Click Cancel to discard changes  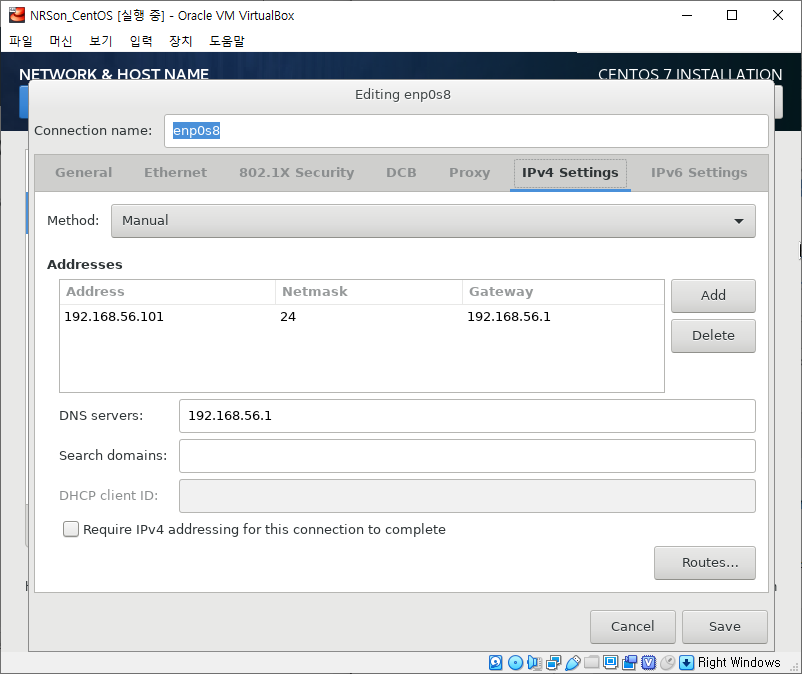coord(633,626)
